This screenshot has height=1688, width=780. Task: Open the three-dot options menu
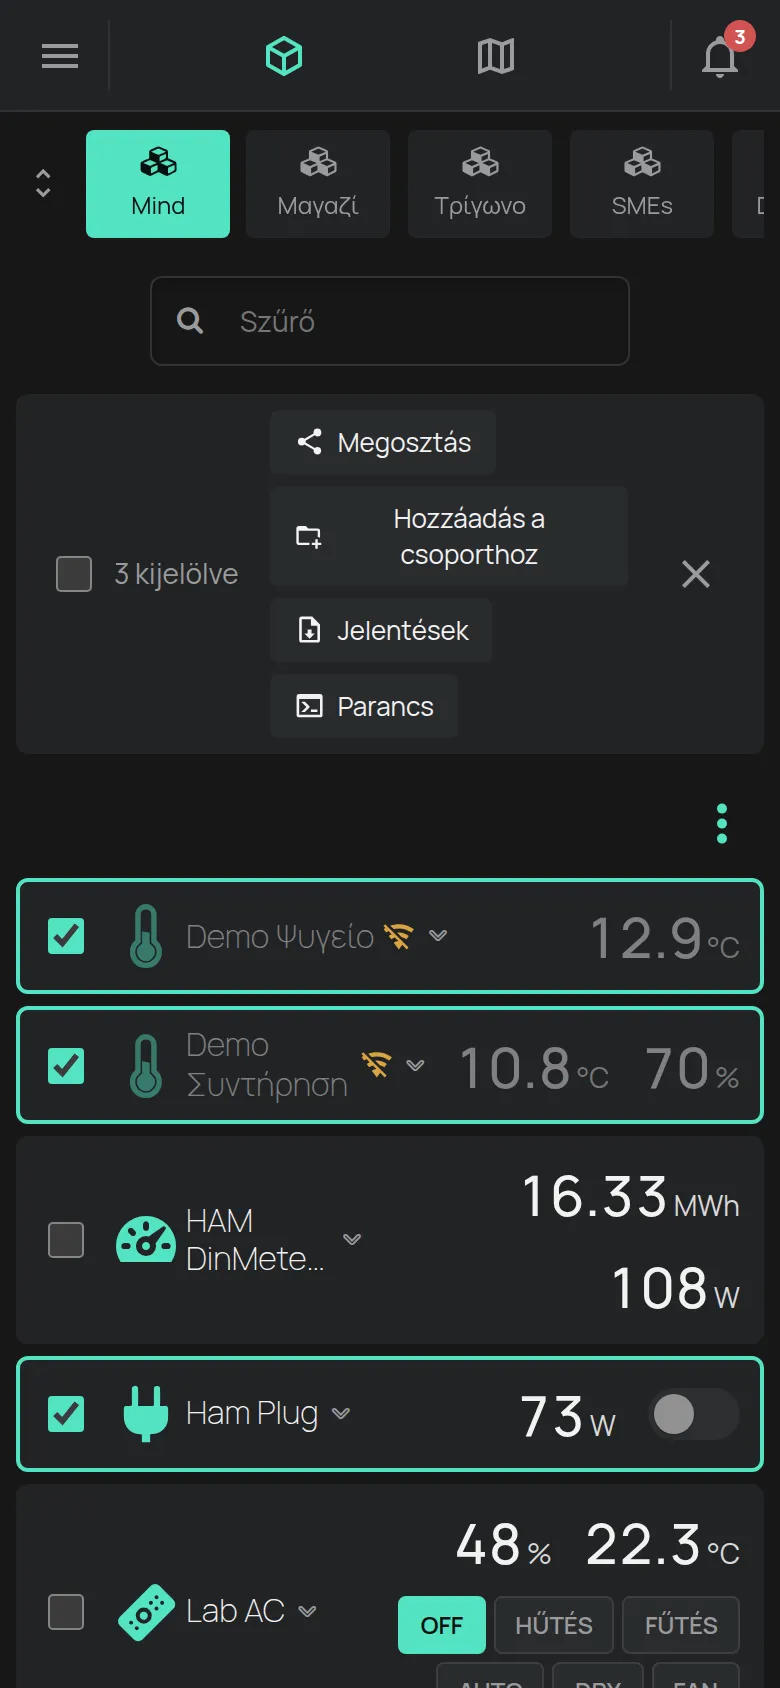click(x=722, y=824)
